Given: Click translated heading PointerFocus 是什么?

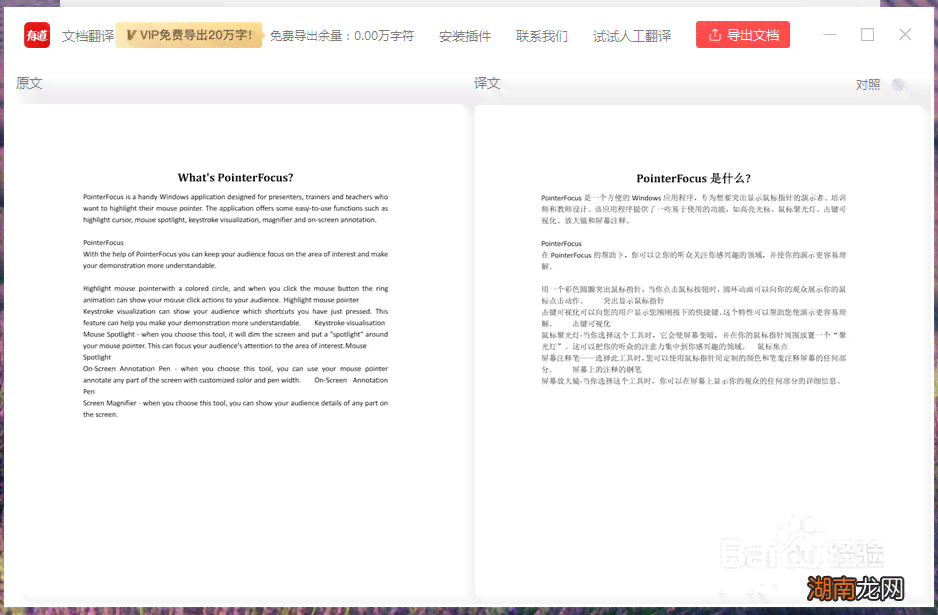Looking at the screenshot, I should coord(693,178).
